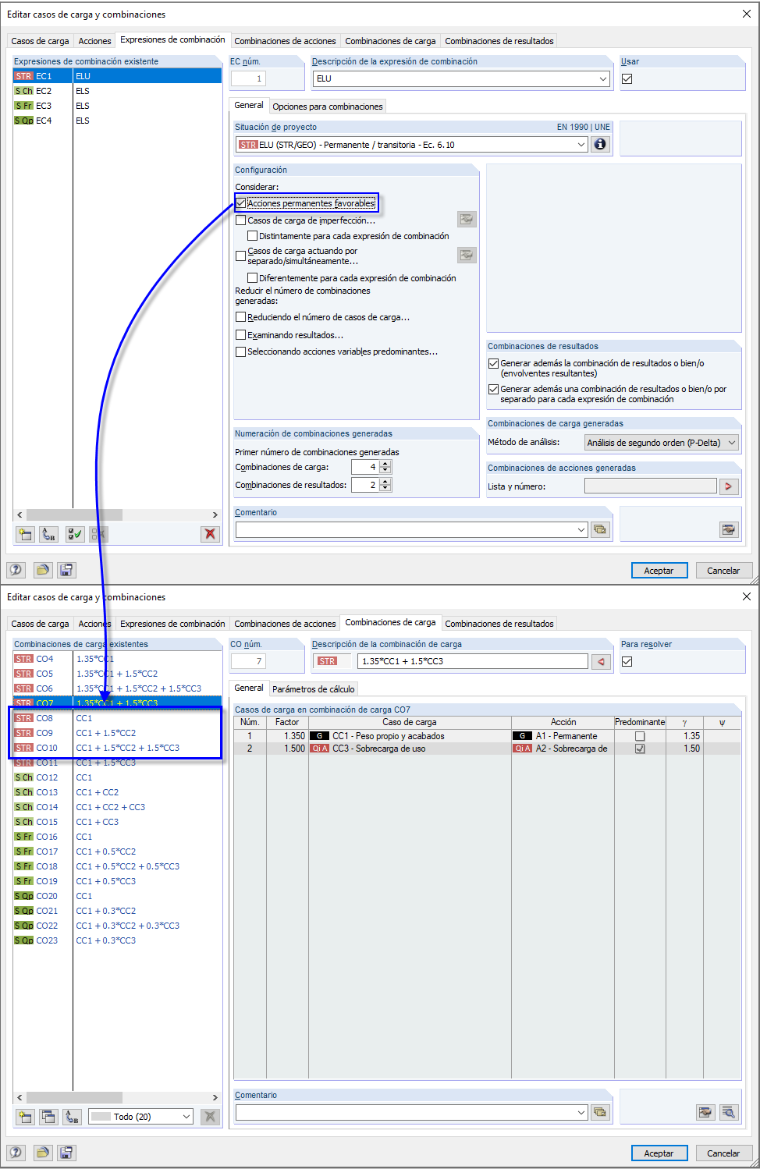The height and width of the screenshot is (1170, 760).
Task: Click Lista y número input field
Action: pyautogui.click(x=650, y=487)
